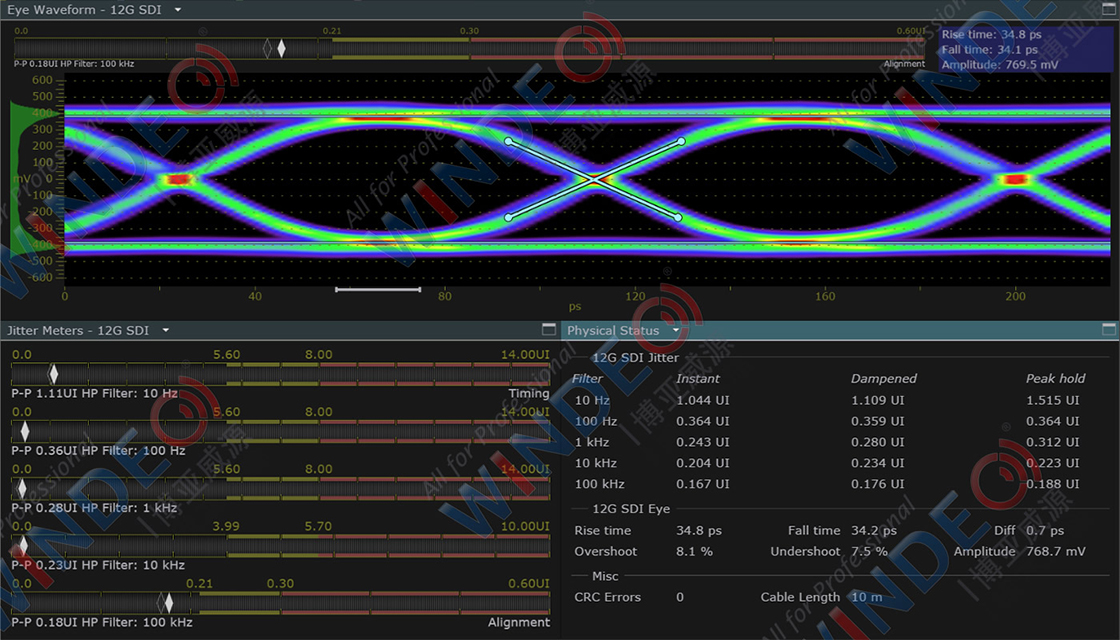This screenshot has height=640, width=1120.
Task: Expand the Physical Status panel dropdown arrow
Action: [x=676, y=330]
